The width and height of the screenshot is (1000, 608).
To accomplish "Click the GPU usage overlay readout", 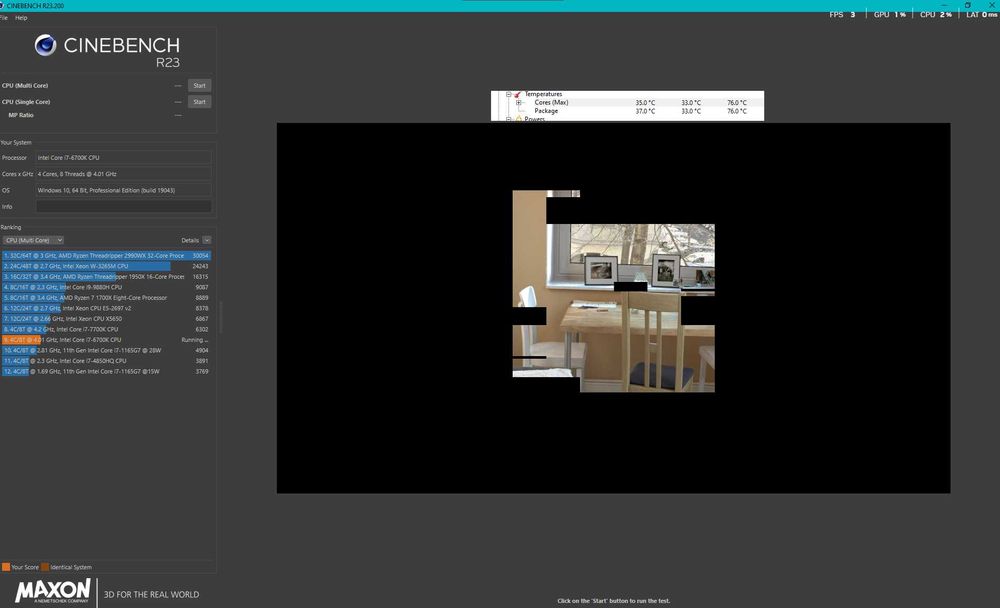I will 890,15.
